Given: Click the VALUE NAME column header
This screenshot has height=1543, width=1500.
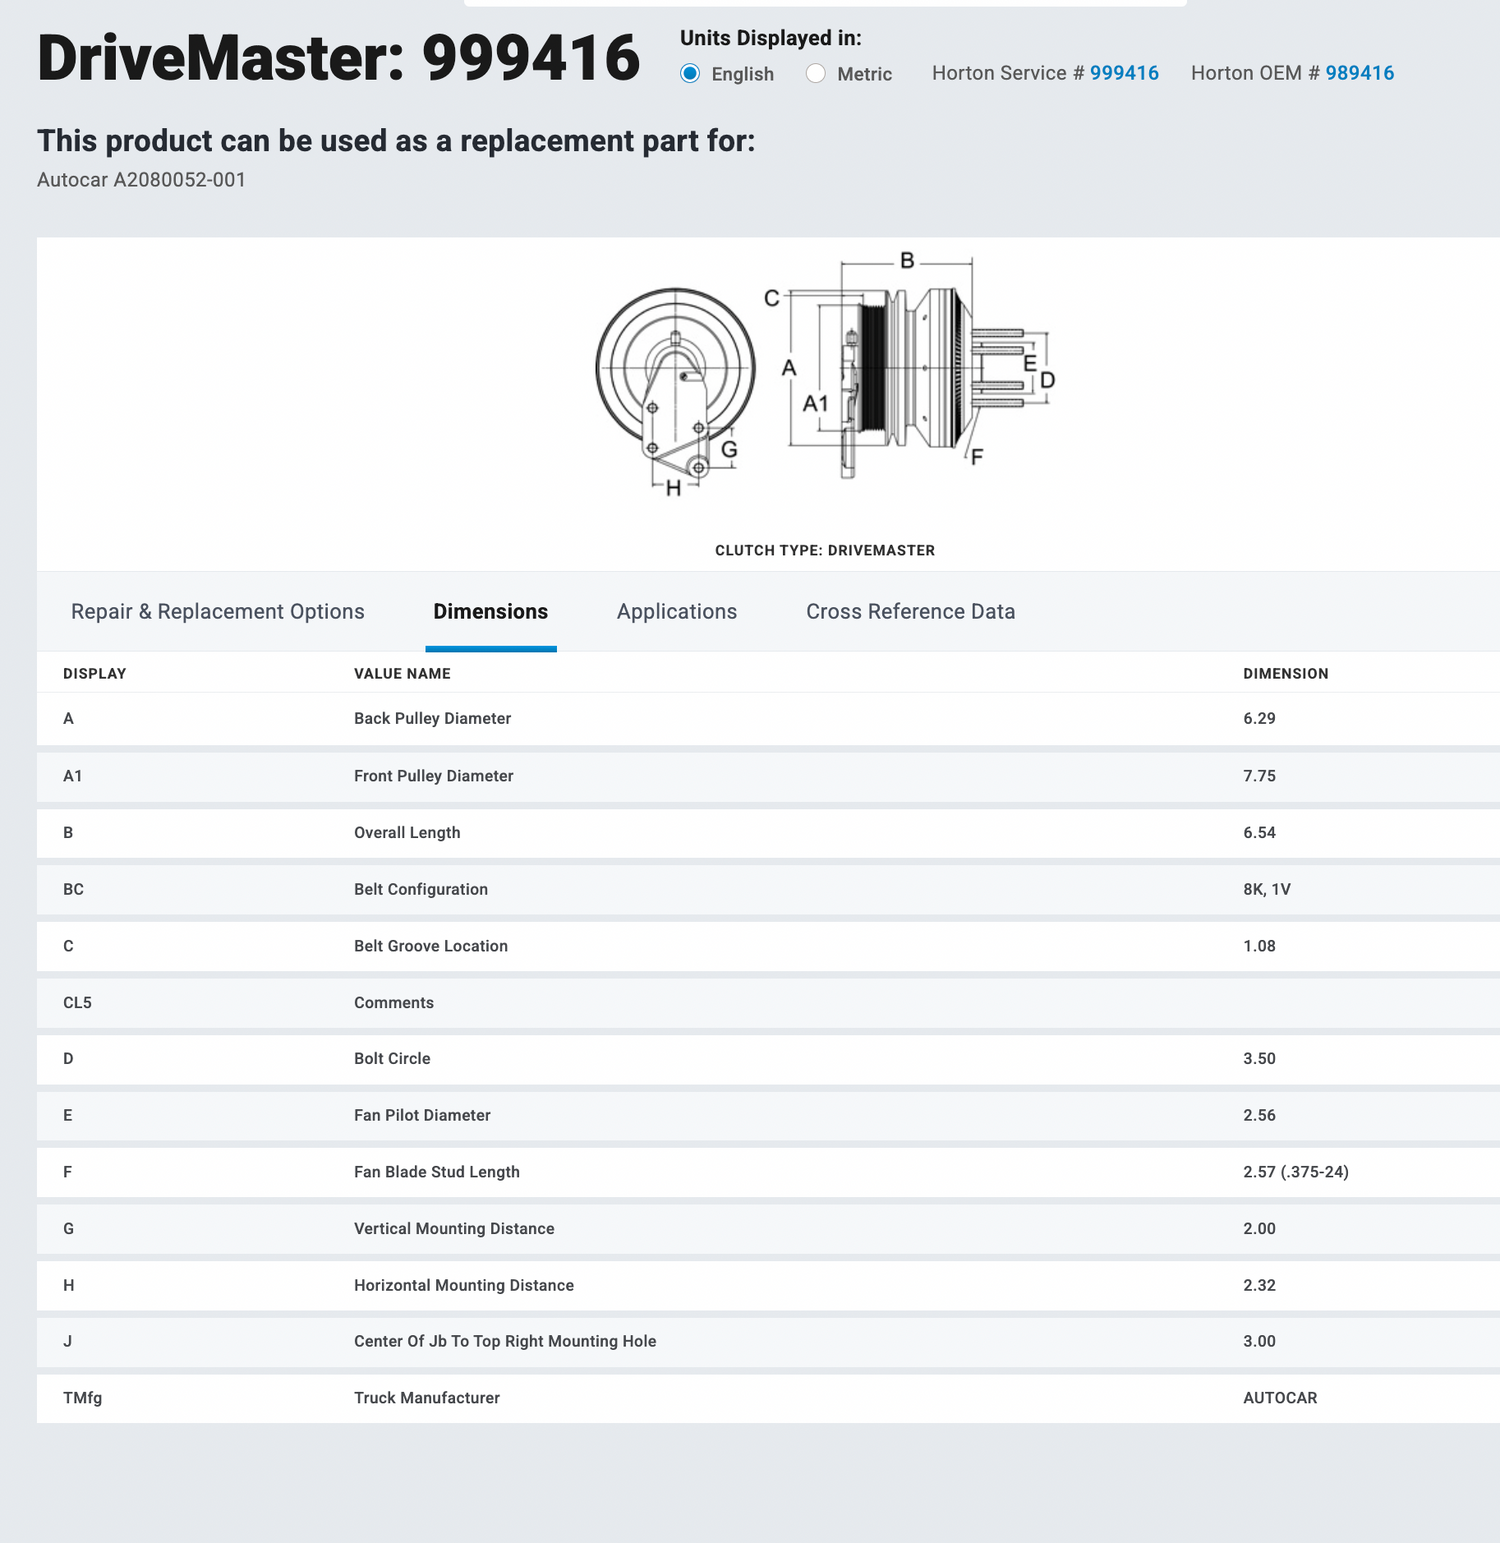Looking at the screenshot, I should [402, 674].
